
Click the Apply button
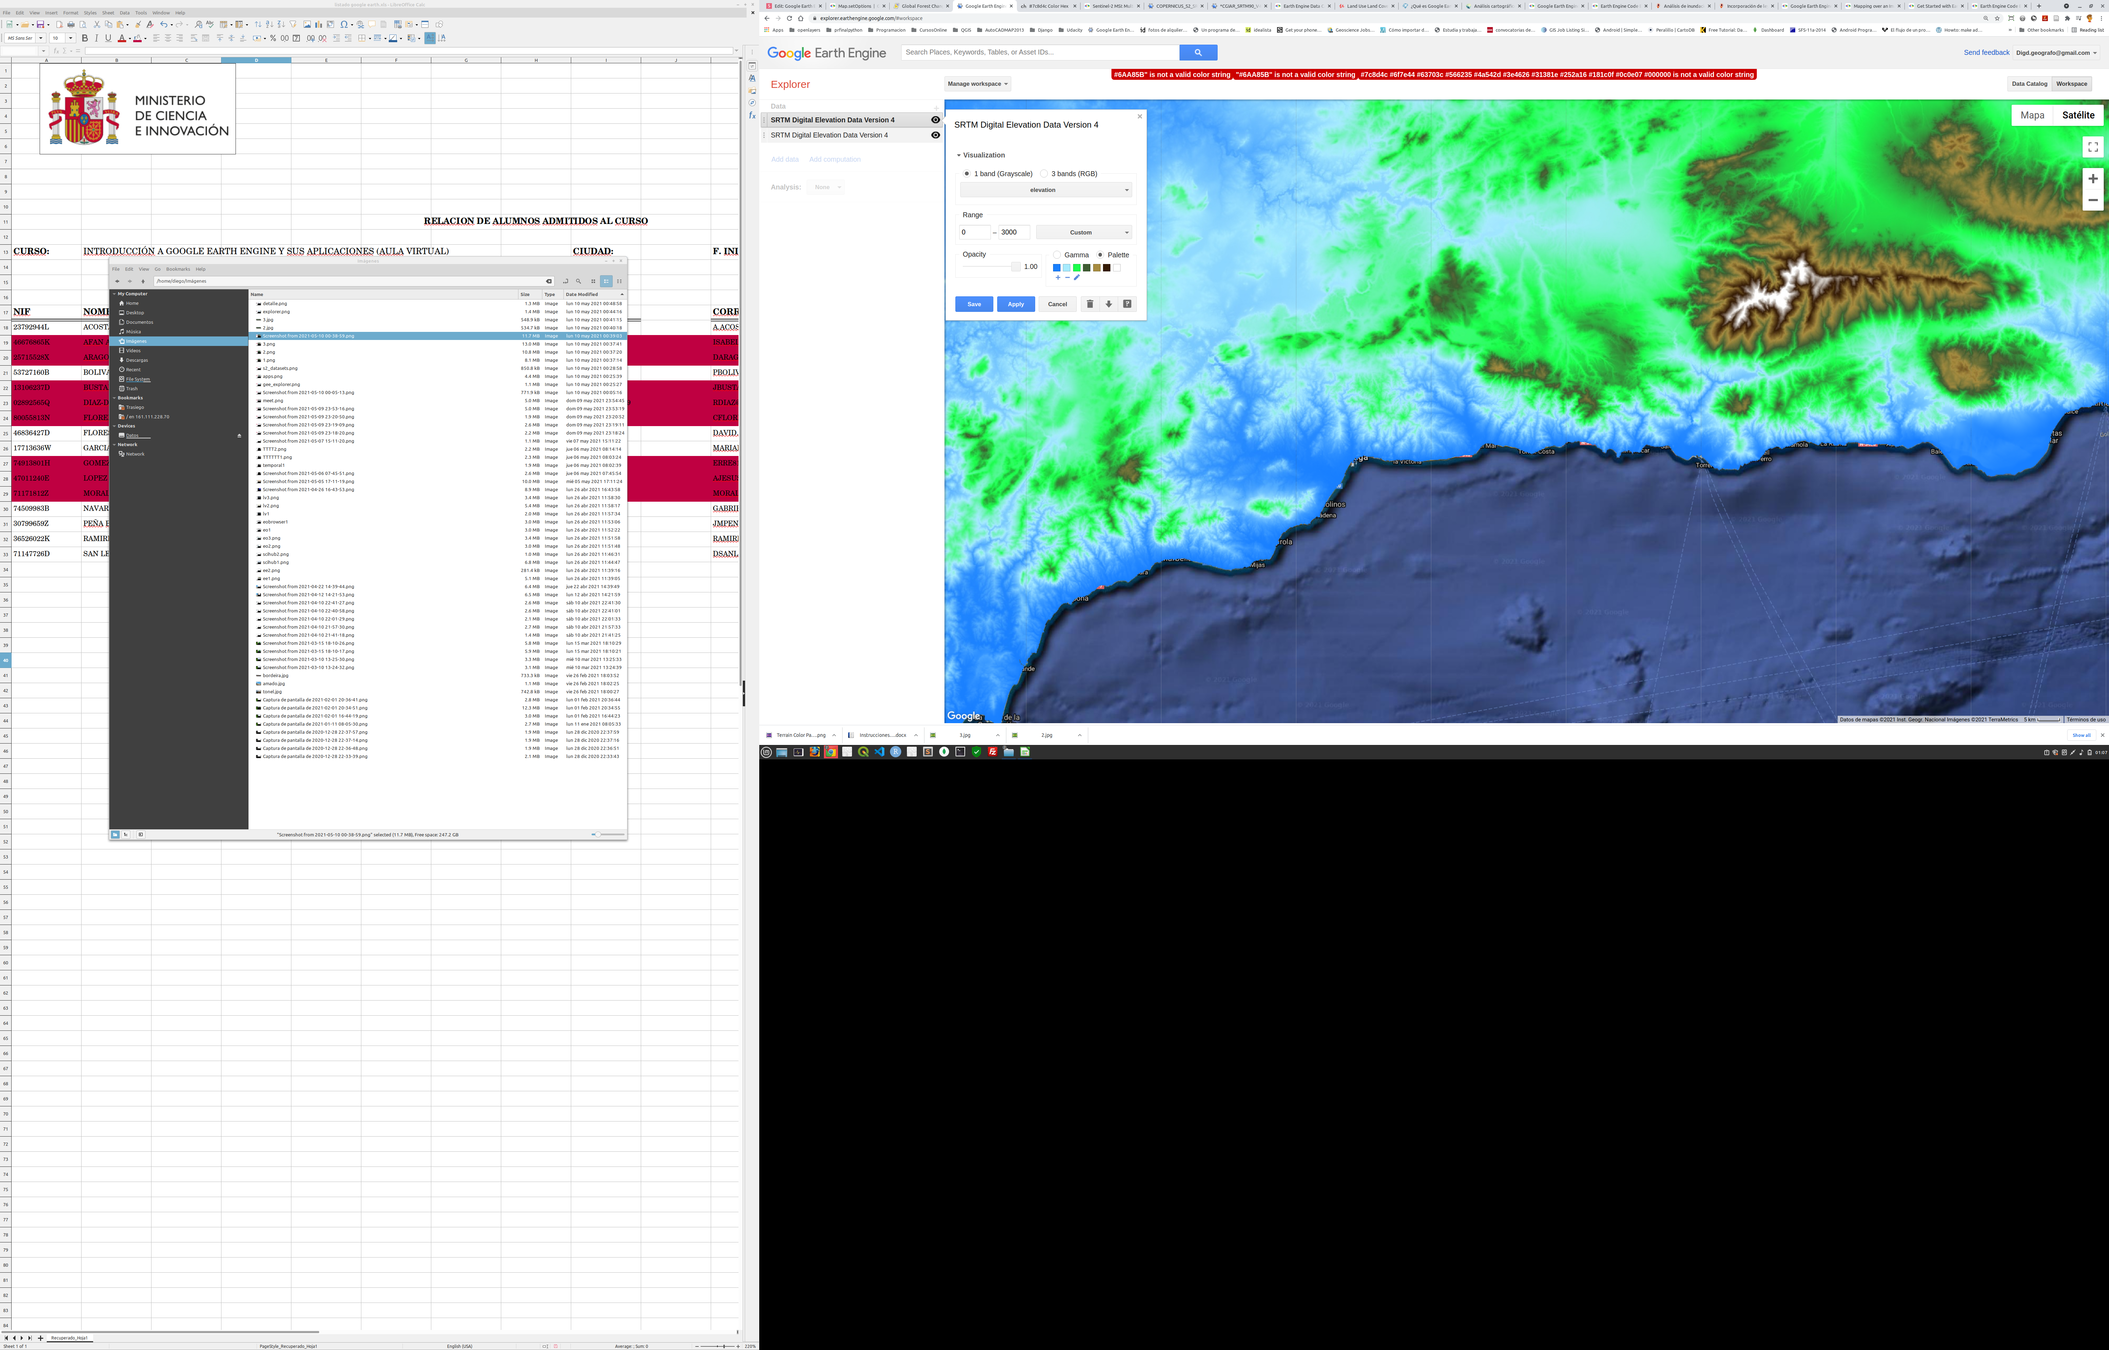point(1015,304)
